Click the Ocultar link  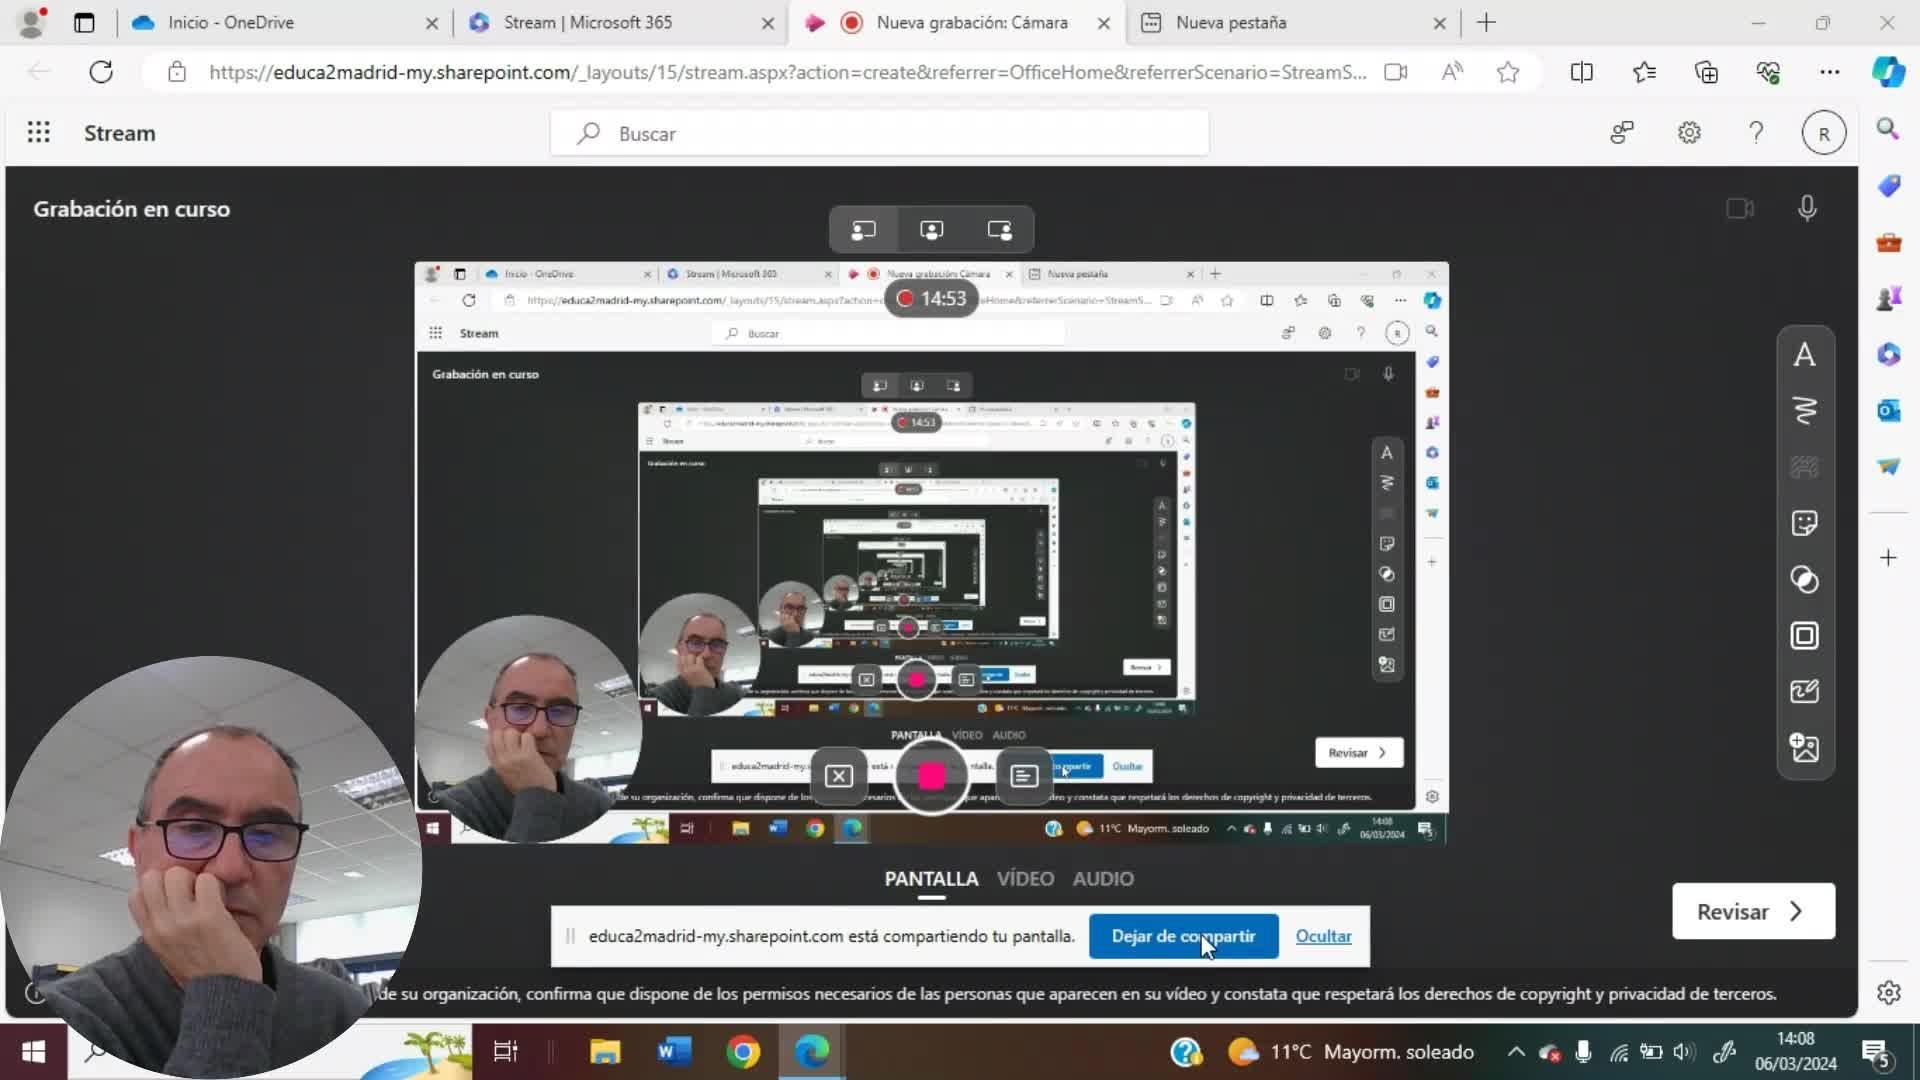pyautogui.click(x=1323, y=936)
